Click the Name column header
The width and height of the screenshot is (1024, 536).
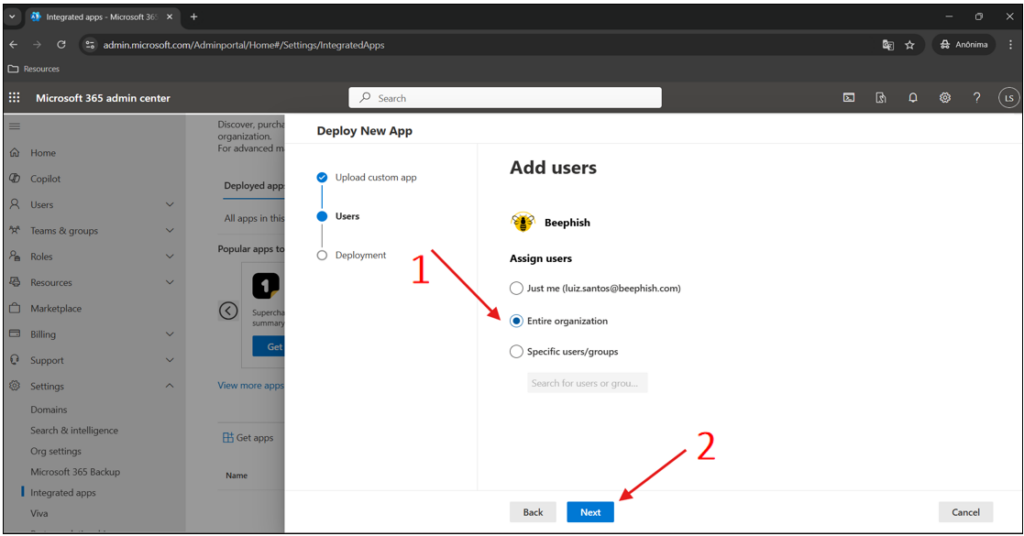tap(236, 475)
